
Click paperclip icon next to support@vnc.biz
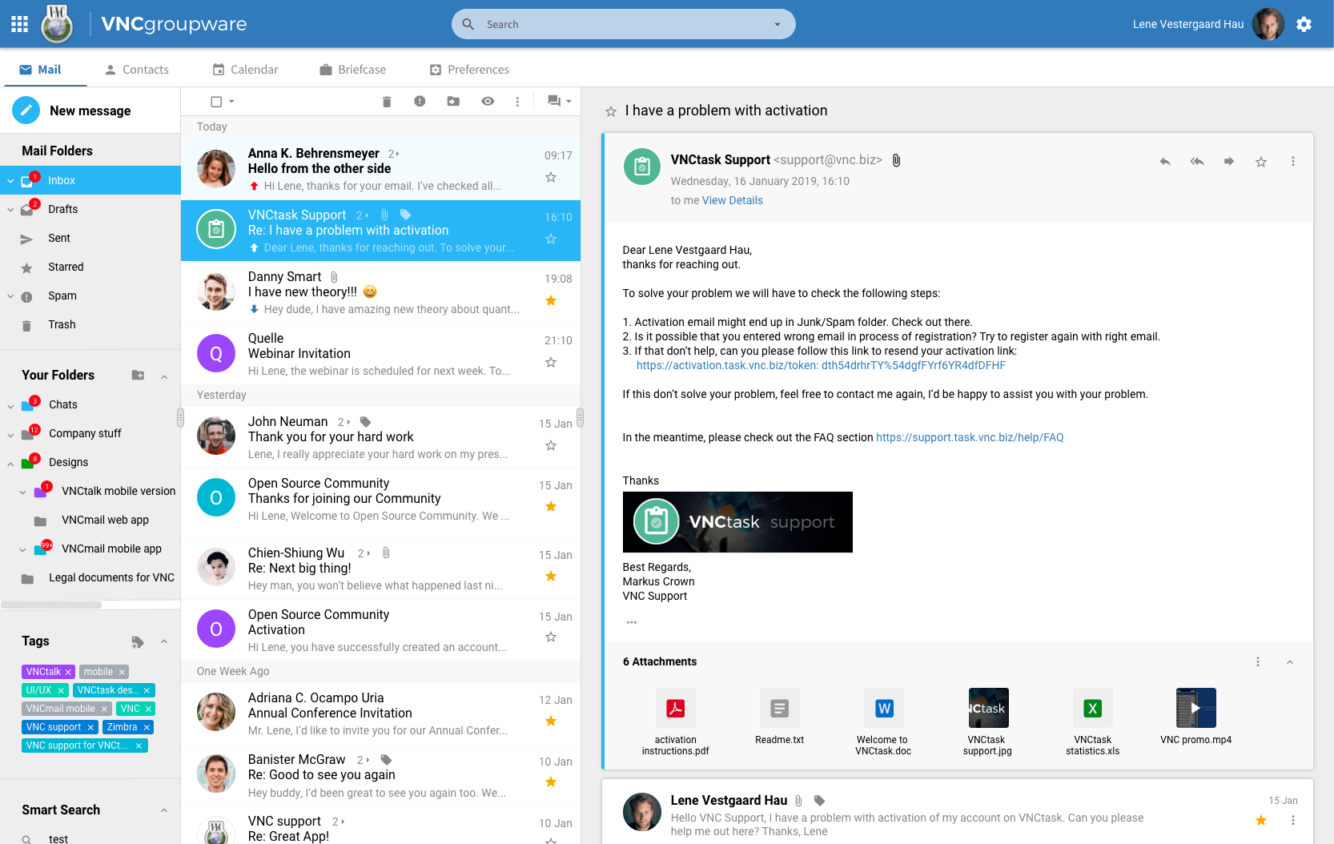tap(896, 160)
